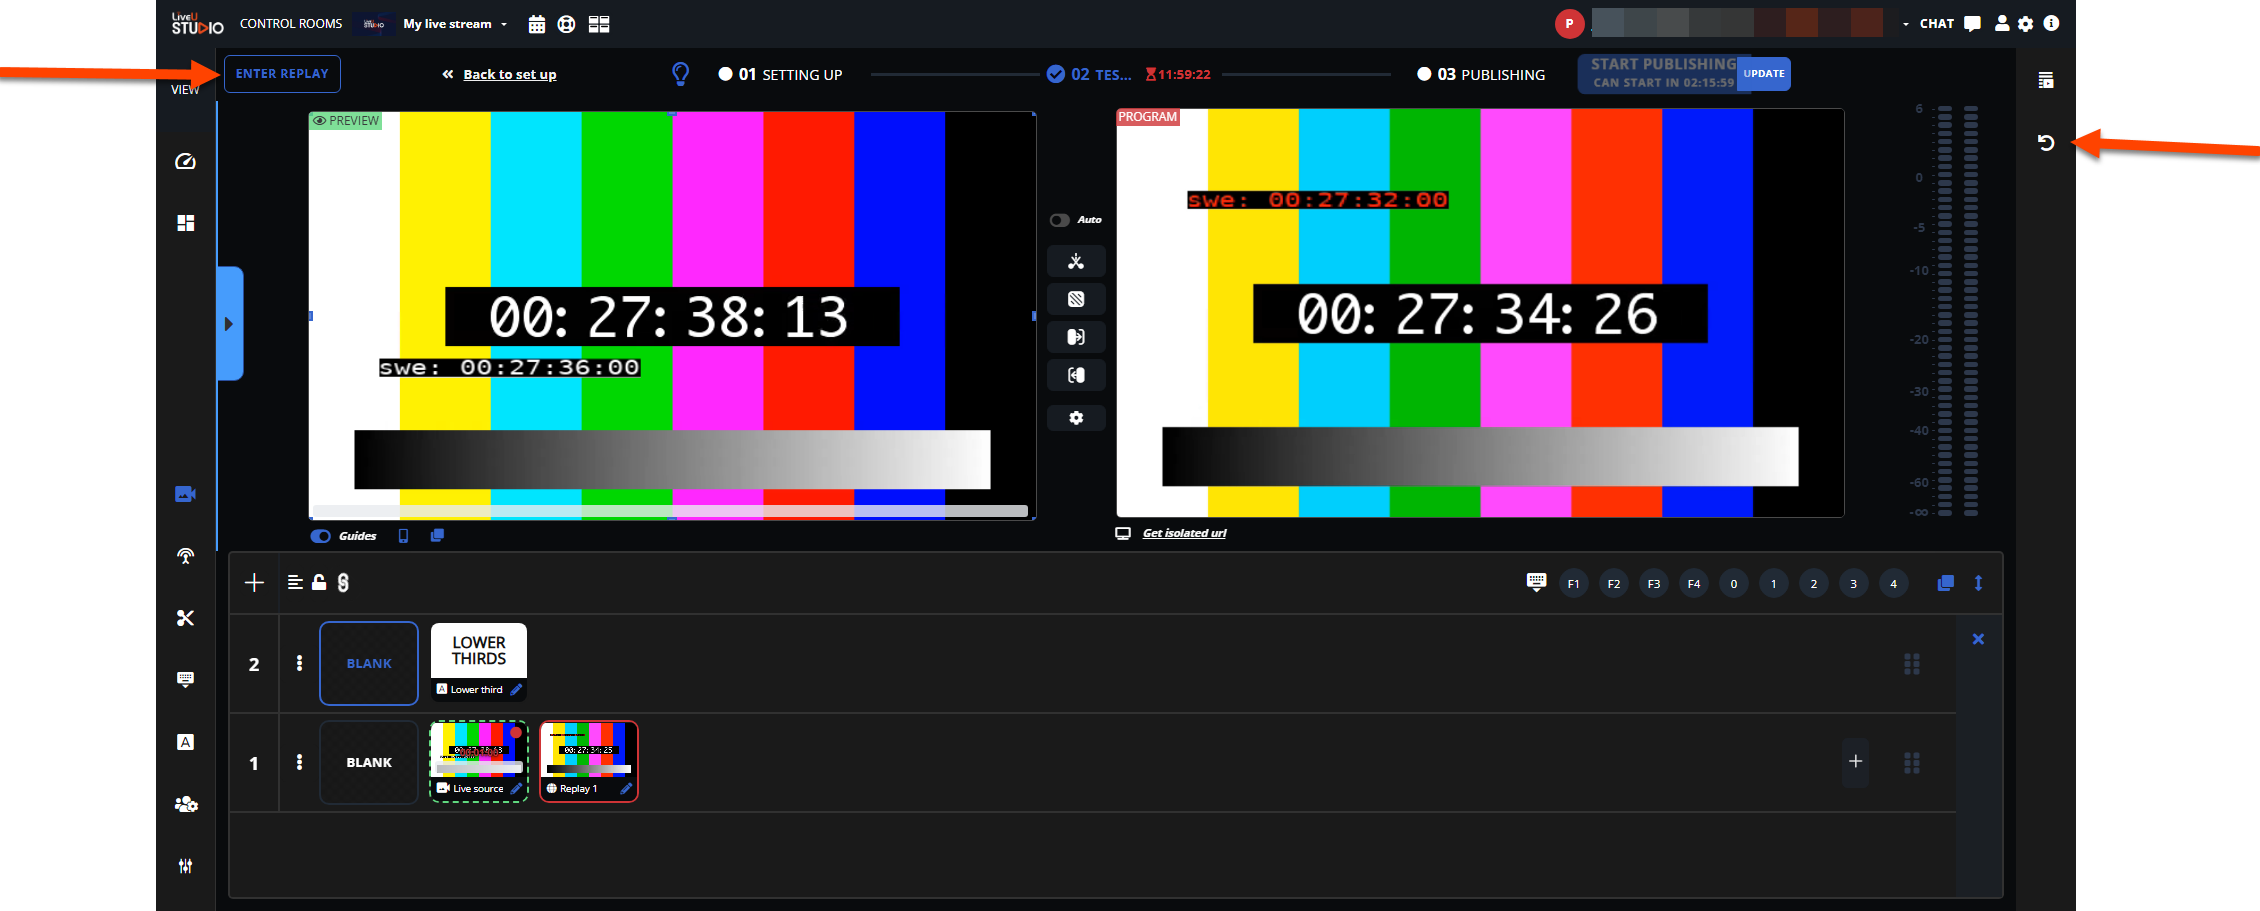Select the Live source thumbnail in layer 1
The width and height of the screenshot is (2260, 911).
click(478, 755)
